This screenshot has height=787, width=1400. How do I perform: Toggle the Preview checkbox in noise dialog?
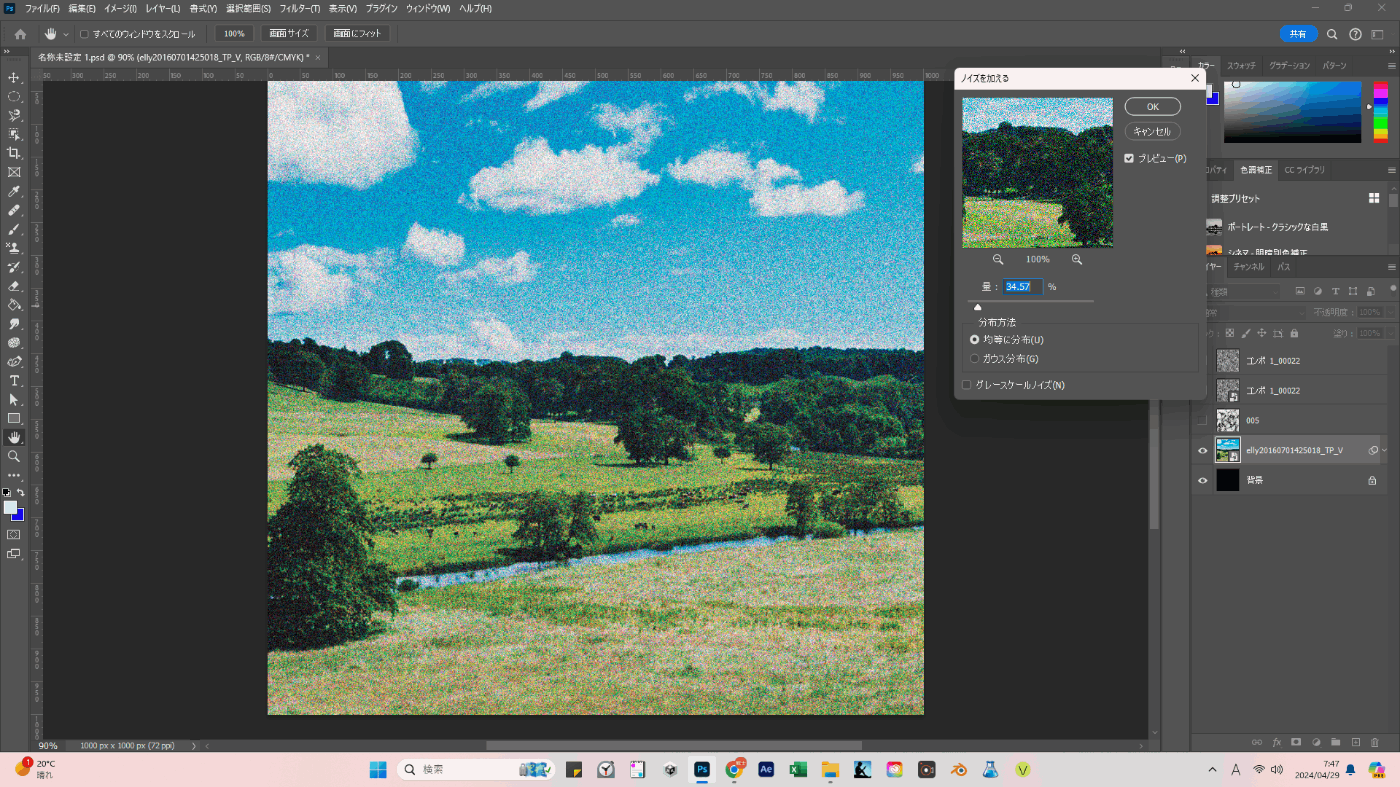coord(1129,158)
